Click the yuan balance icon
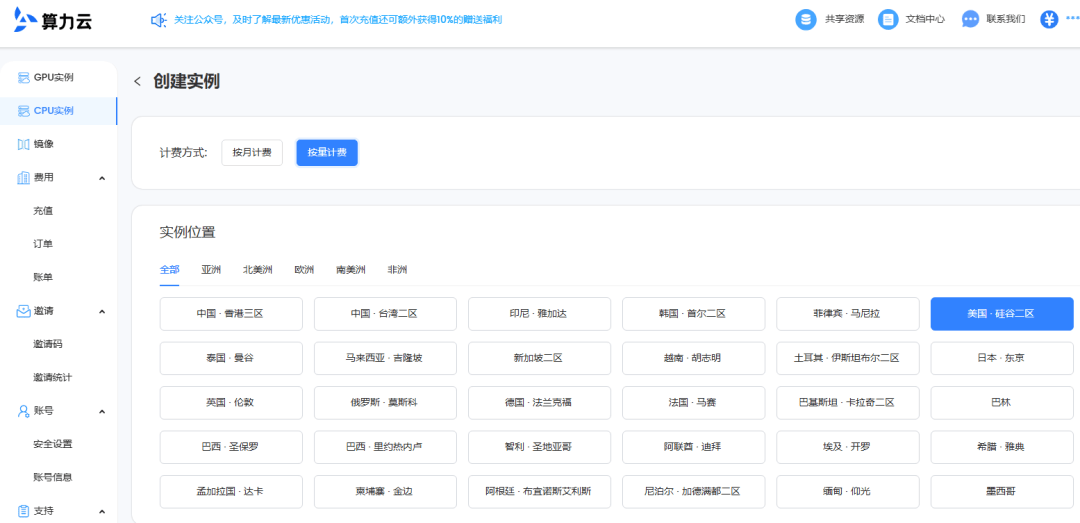The width and height of the screenshot is (1080, 523). (1049, 19)
